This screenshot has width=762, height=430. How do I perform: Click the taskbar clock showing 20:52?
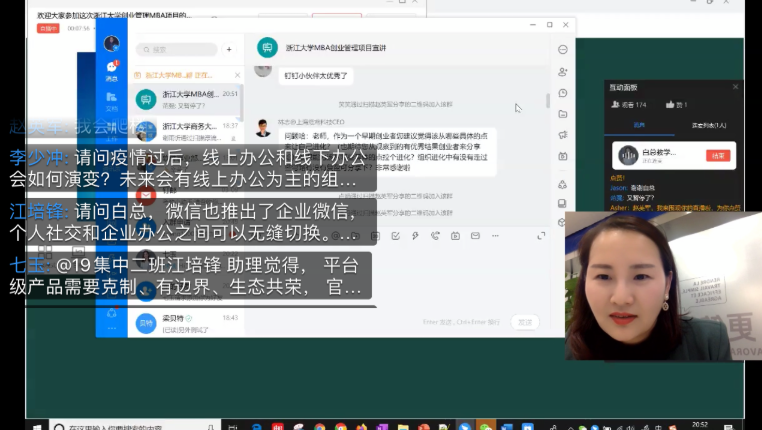pyautogui.click(x=700, y=426)
